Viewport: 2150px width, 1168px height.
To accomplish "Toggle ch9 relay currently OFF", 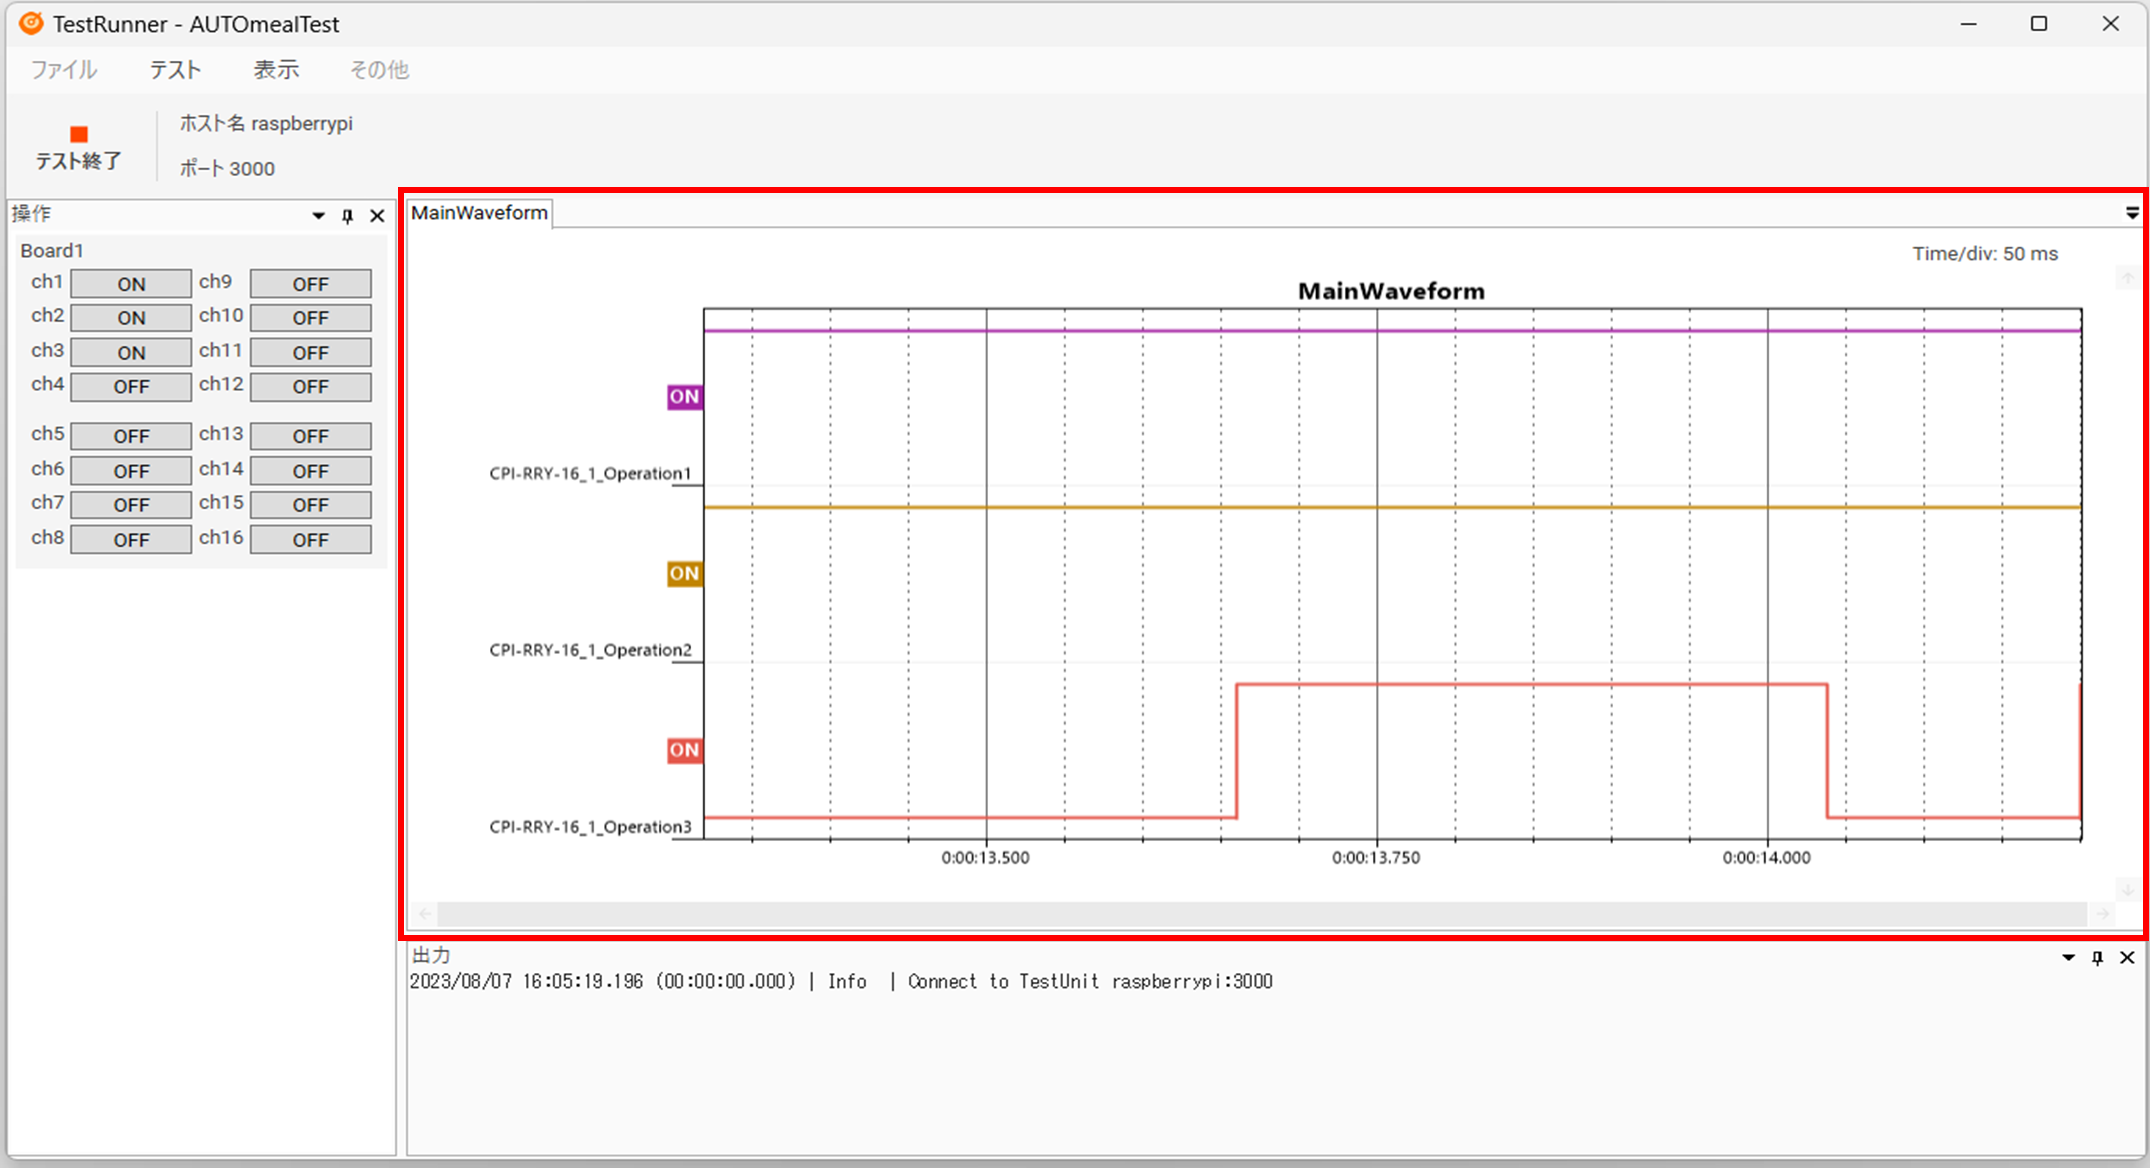I will (x=310, y=284).
